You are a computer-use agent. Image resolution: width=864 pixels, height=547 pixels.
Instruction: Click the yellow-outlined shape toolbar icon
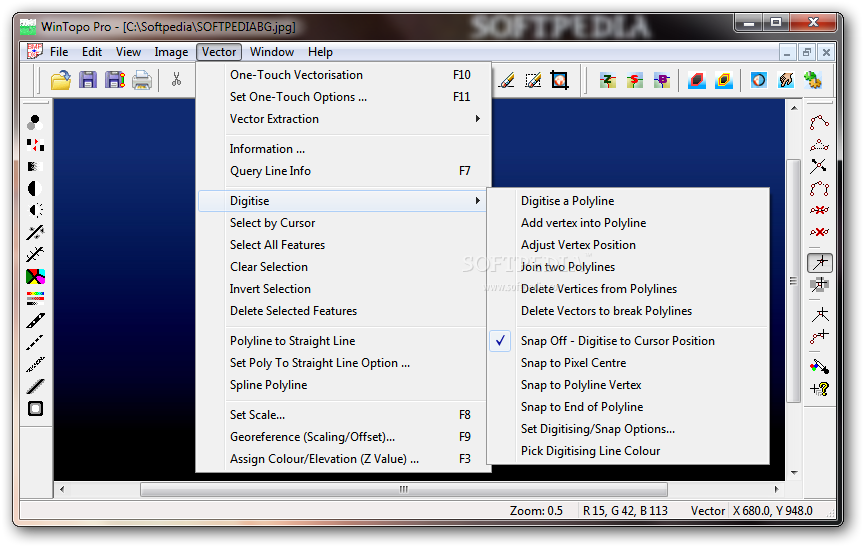723,80
